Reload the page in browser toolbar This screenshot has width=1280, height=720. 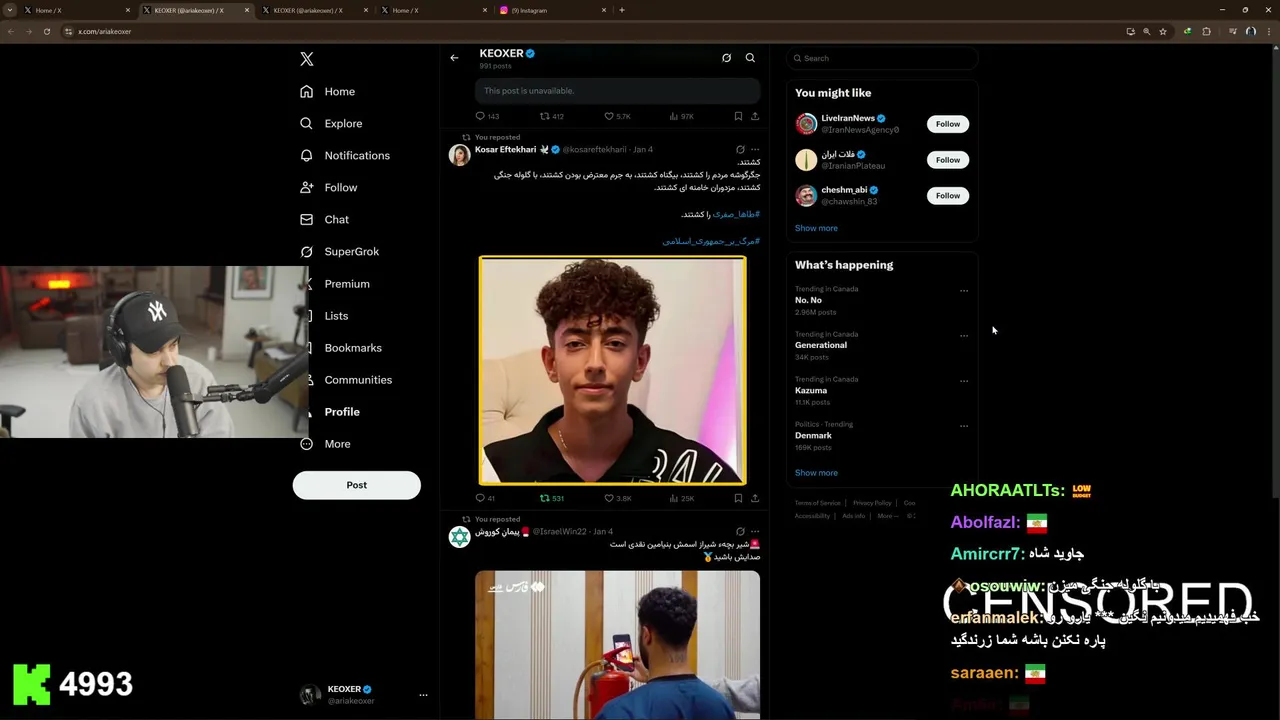coord(47,31)
